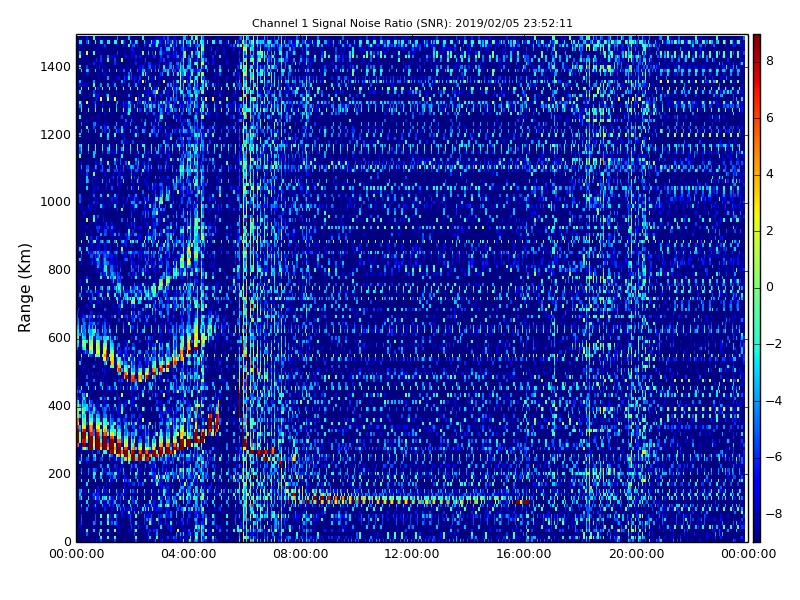Click the 04:00:00 time tick label
Screen dimensions: 800x600
click(188, 554)
